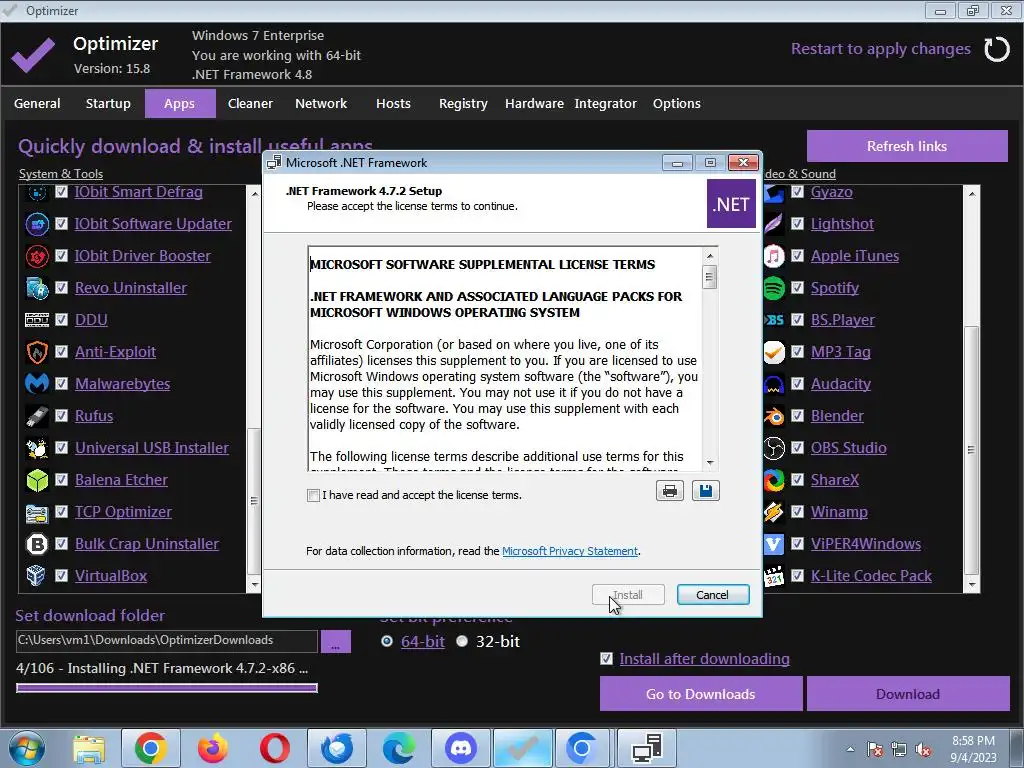Toggle Install after downloading checkbox
Viewport: 1024px width, 768px height.
607,658
